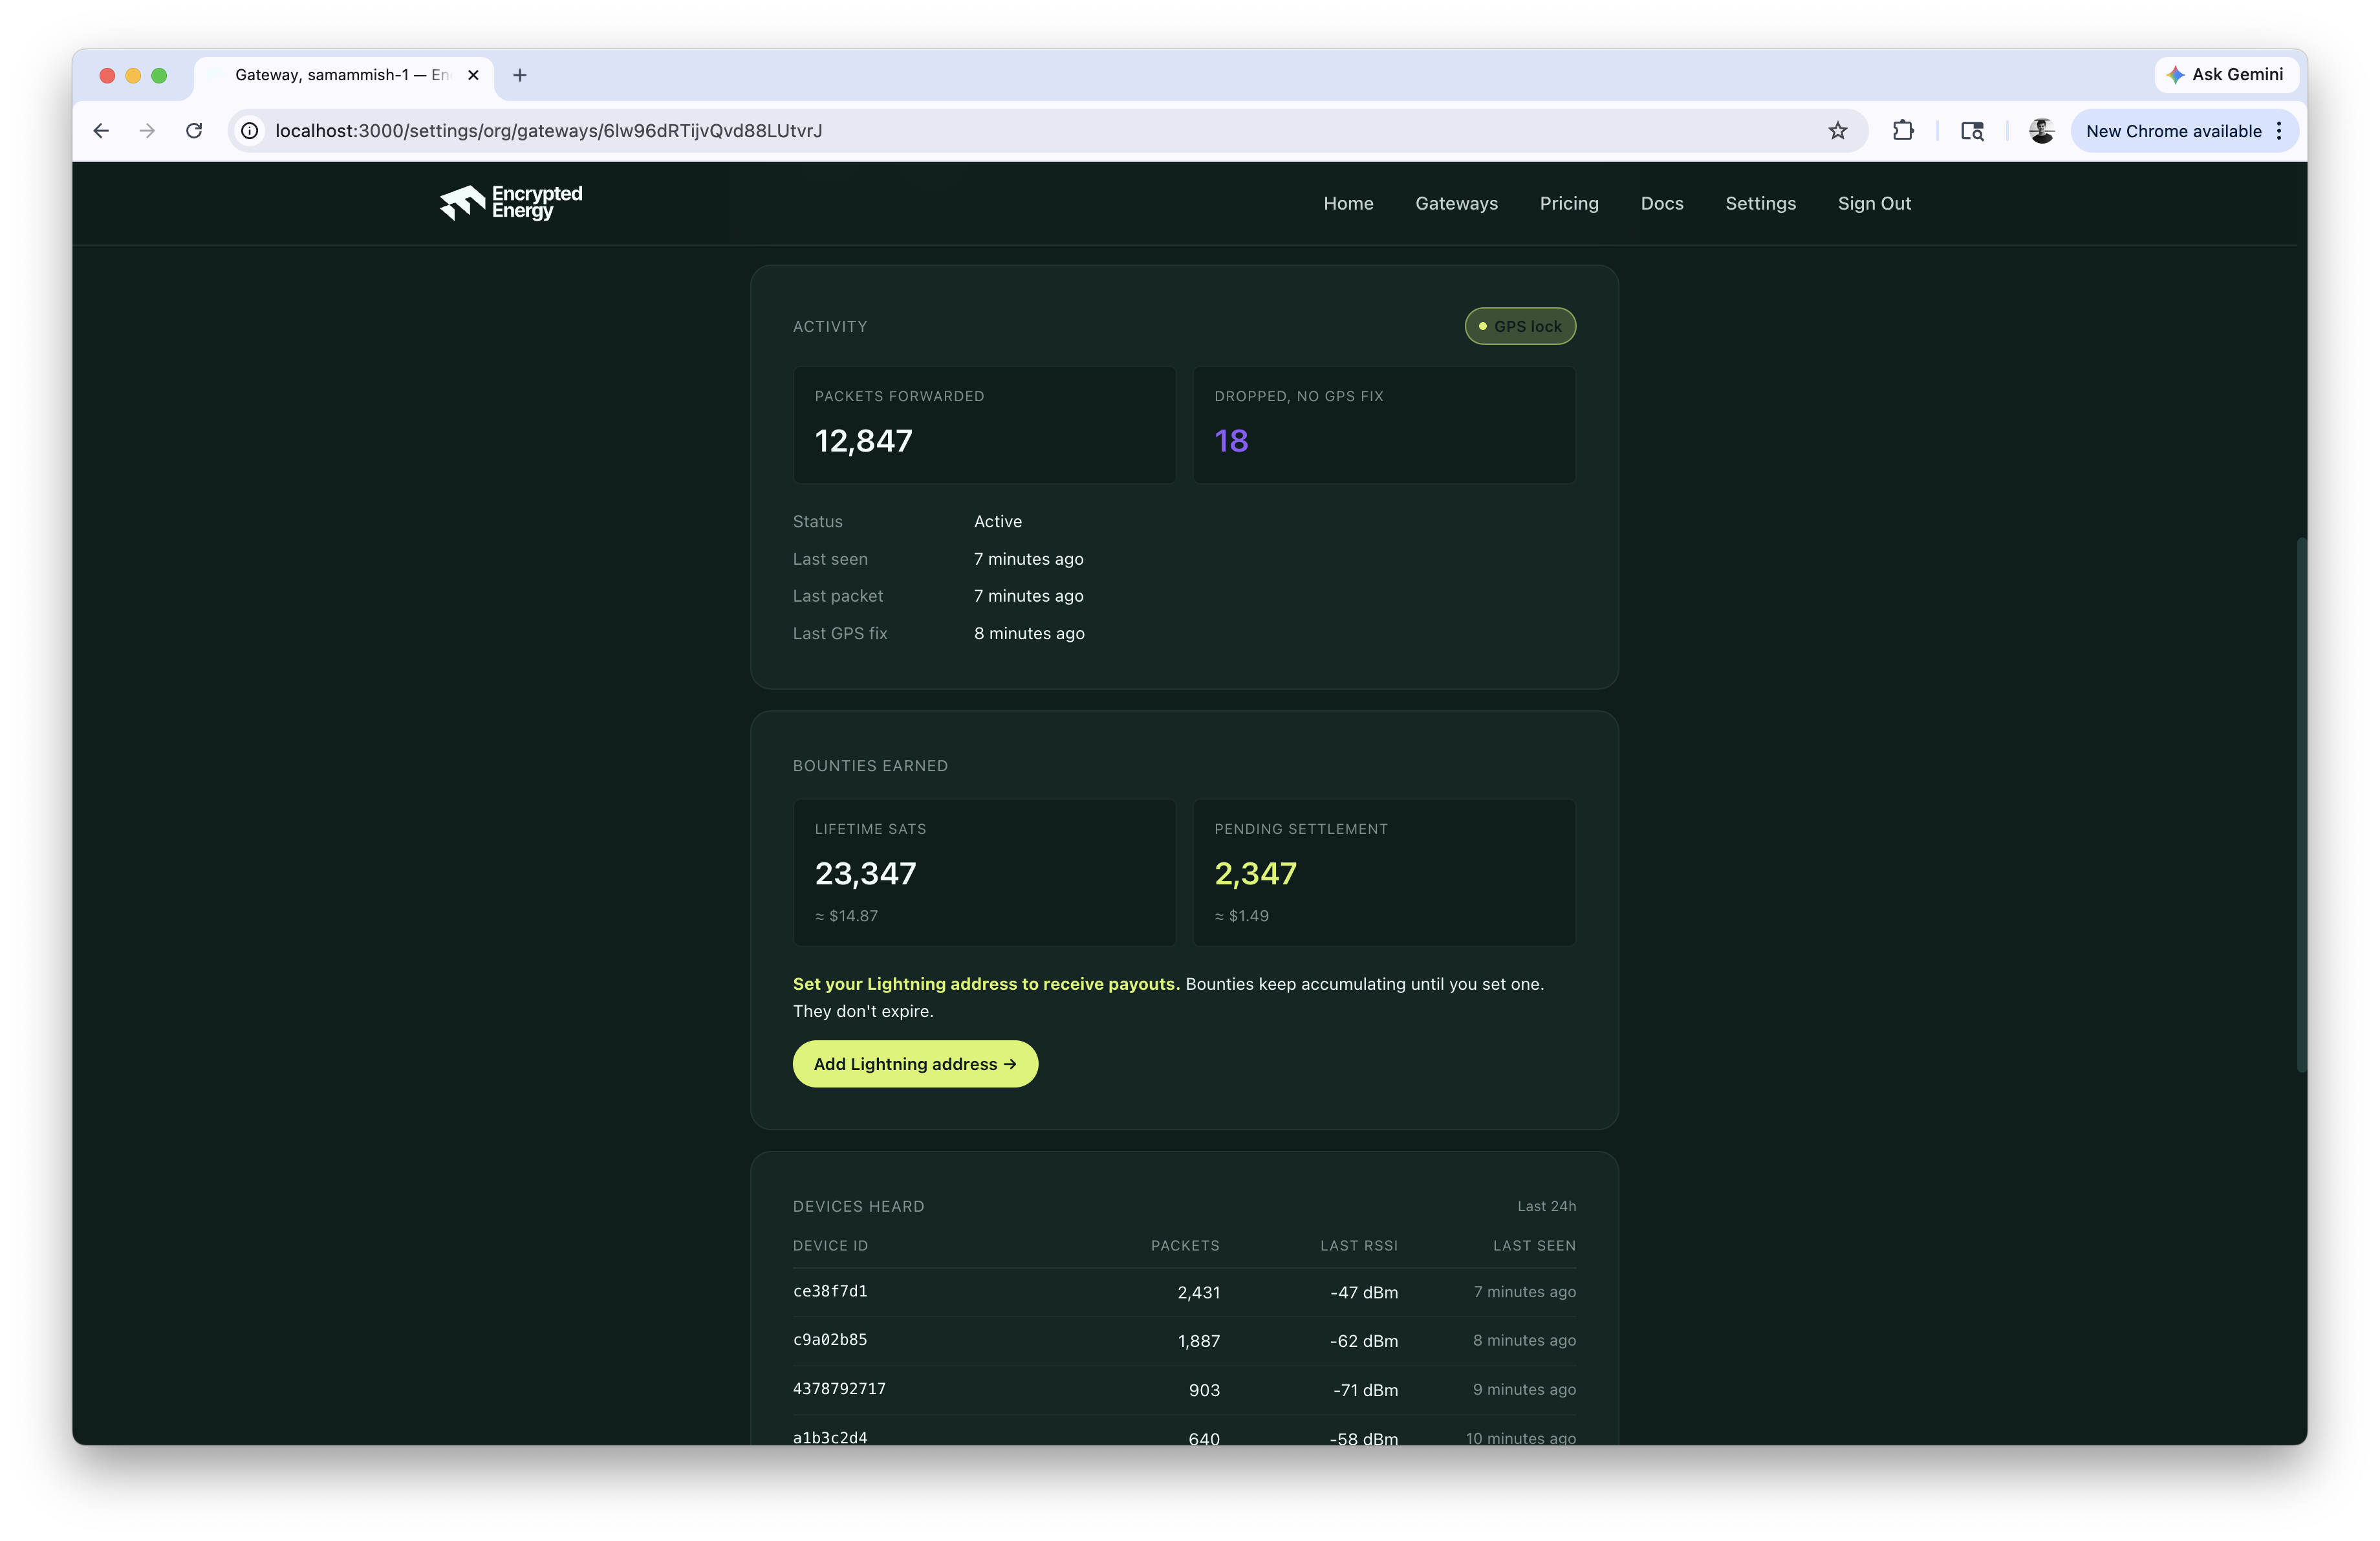Click the packets count 2,431
Screen dimensions: 2380x1541
pos(1198,1293)
